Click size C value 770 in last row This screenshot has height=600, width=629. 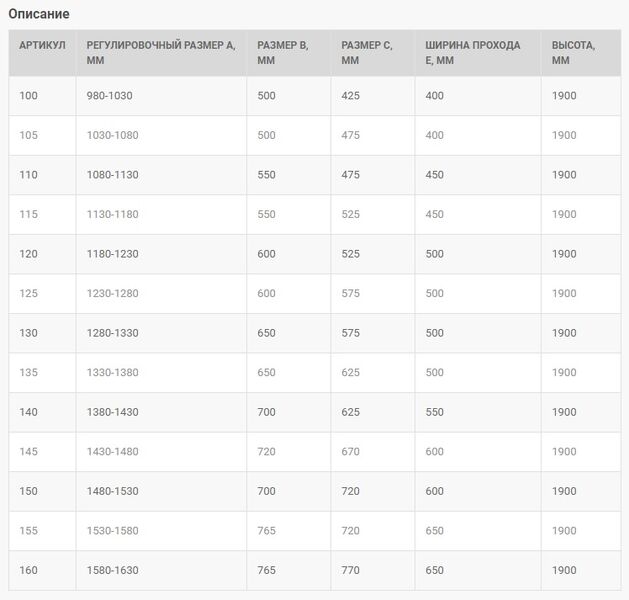point(351,570)
